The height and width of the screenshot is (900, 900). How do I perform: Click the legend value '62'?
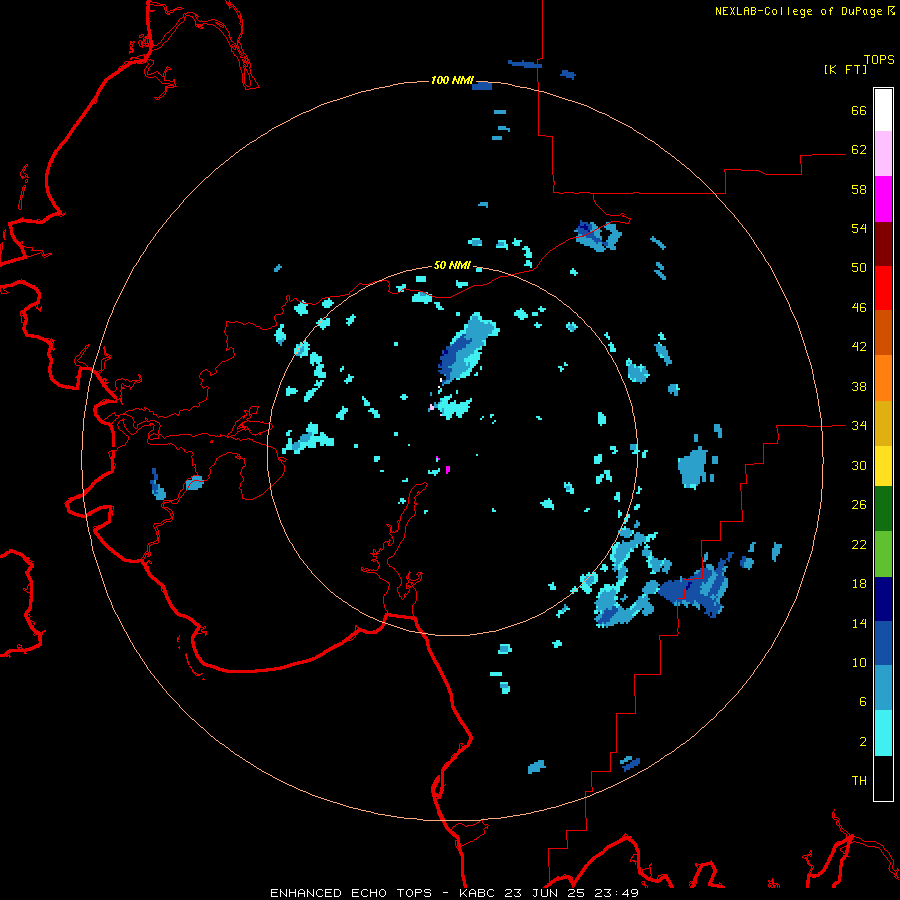tap(859, 150)
